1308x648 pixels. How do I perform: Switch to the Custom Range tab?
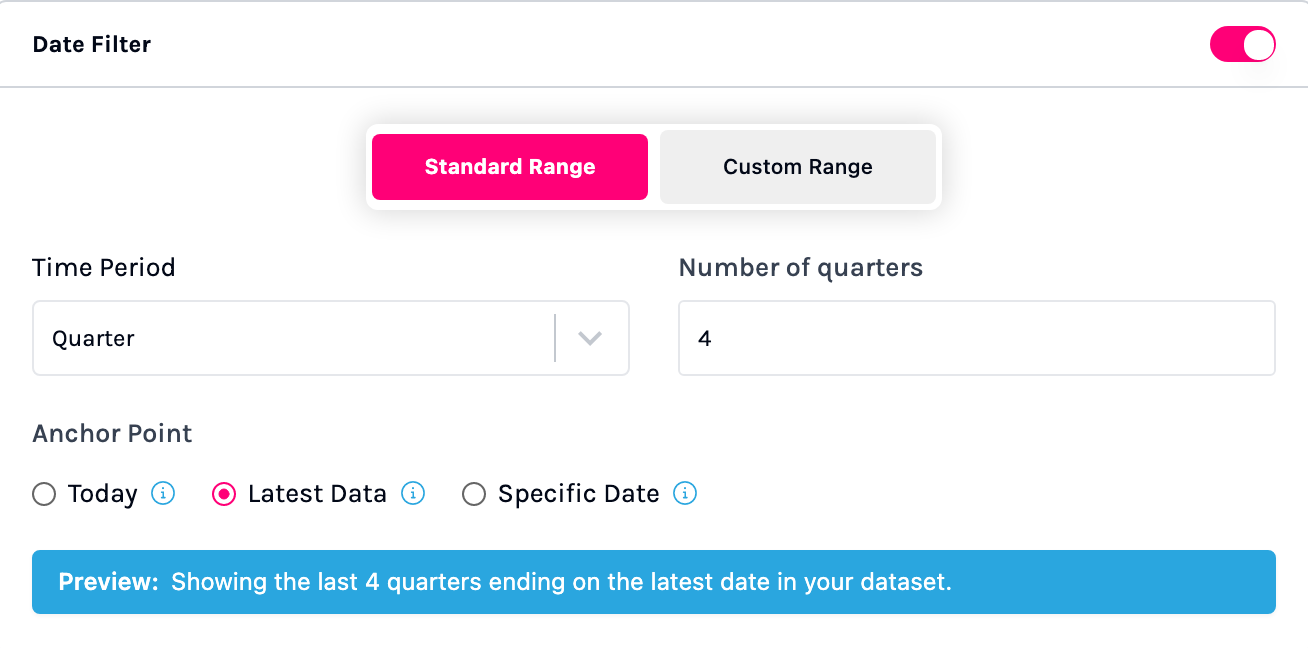(798, 167)
